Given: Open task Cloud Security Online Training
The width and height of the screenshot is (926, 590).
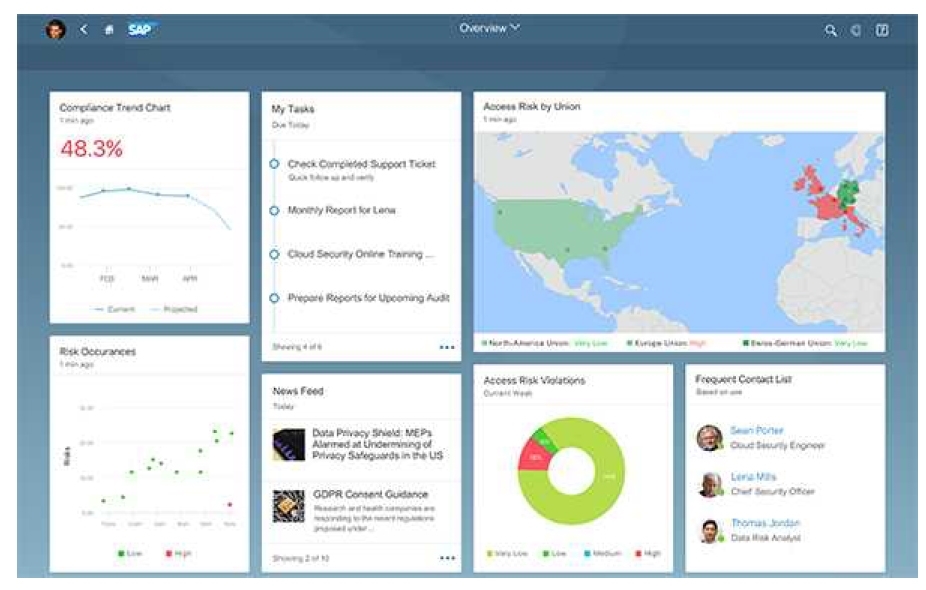Looking at the screenshot, I should click(360, 255).
